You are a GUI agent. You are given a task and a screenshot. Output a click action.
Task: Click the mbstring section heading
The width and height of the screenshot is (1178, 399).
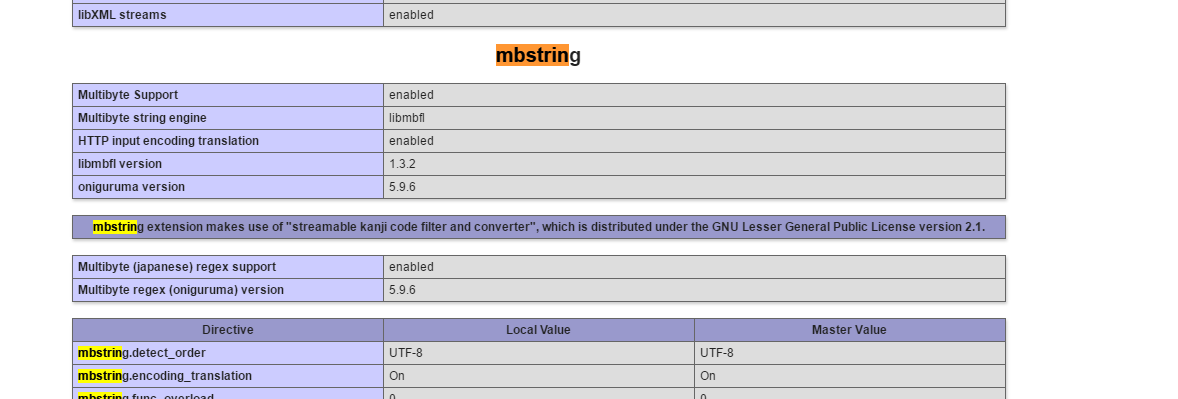pyautogui.click(x=538, y=56)
